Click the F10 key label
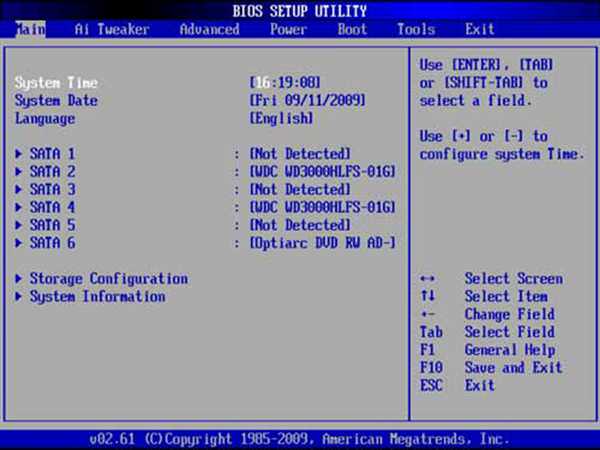The height and width of the screenshot is (450, 600). point(431,368)
